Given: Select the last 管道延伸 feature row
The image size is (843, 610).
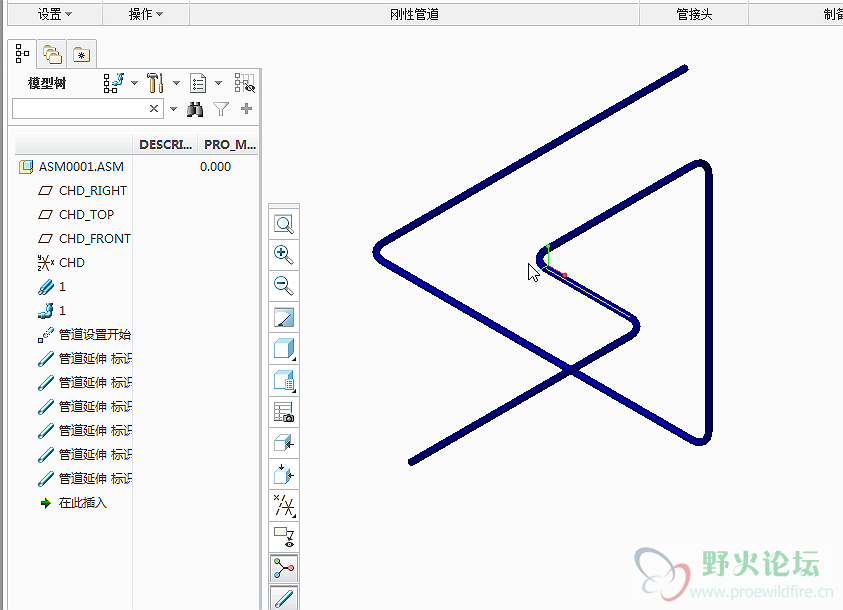Looking at the screenshot, I should point(95,478).
